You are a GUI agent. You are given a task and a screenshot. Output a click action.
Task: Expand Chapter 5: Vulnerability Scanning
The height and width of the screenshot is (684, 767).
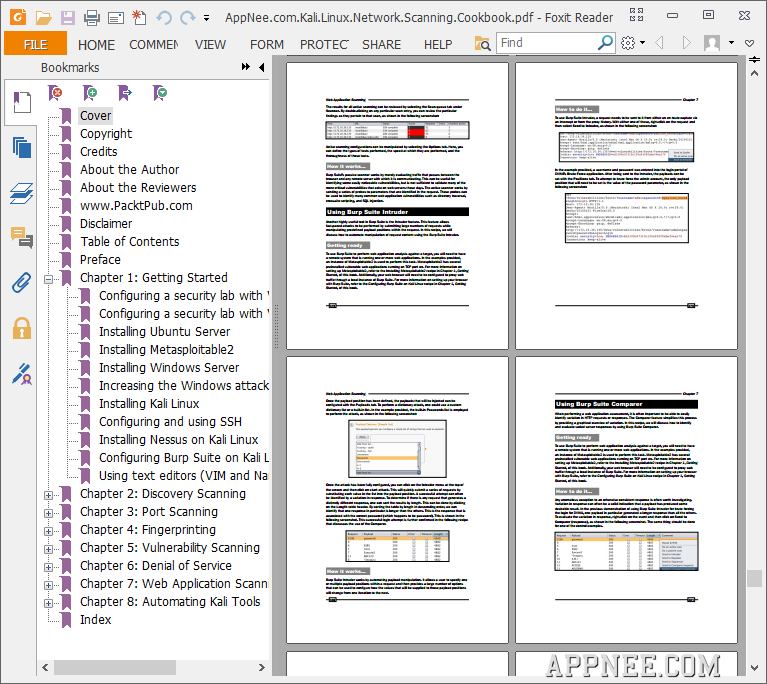pyautogui.click(x=48, y=549)
